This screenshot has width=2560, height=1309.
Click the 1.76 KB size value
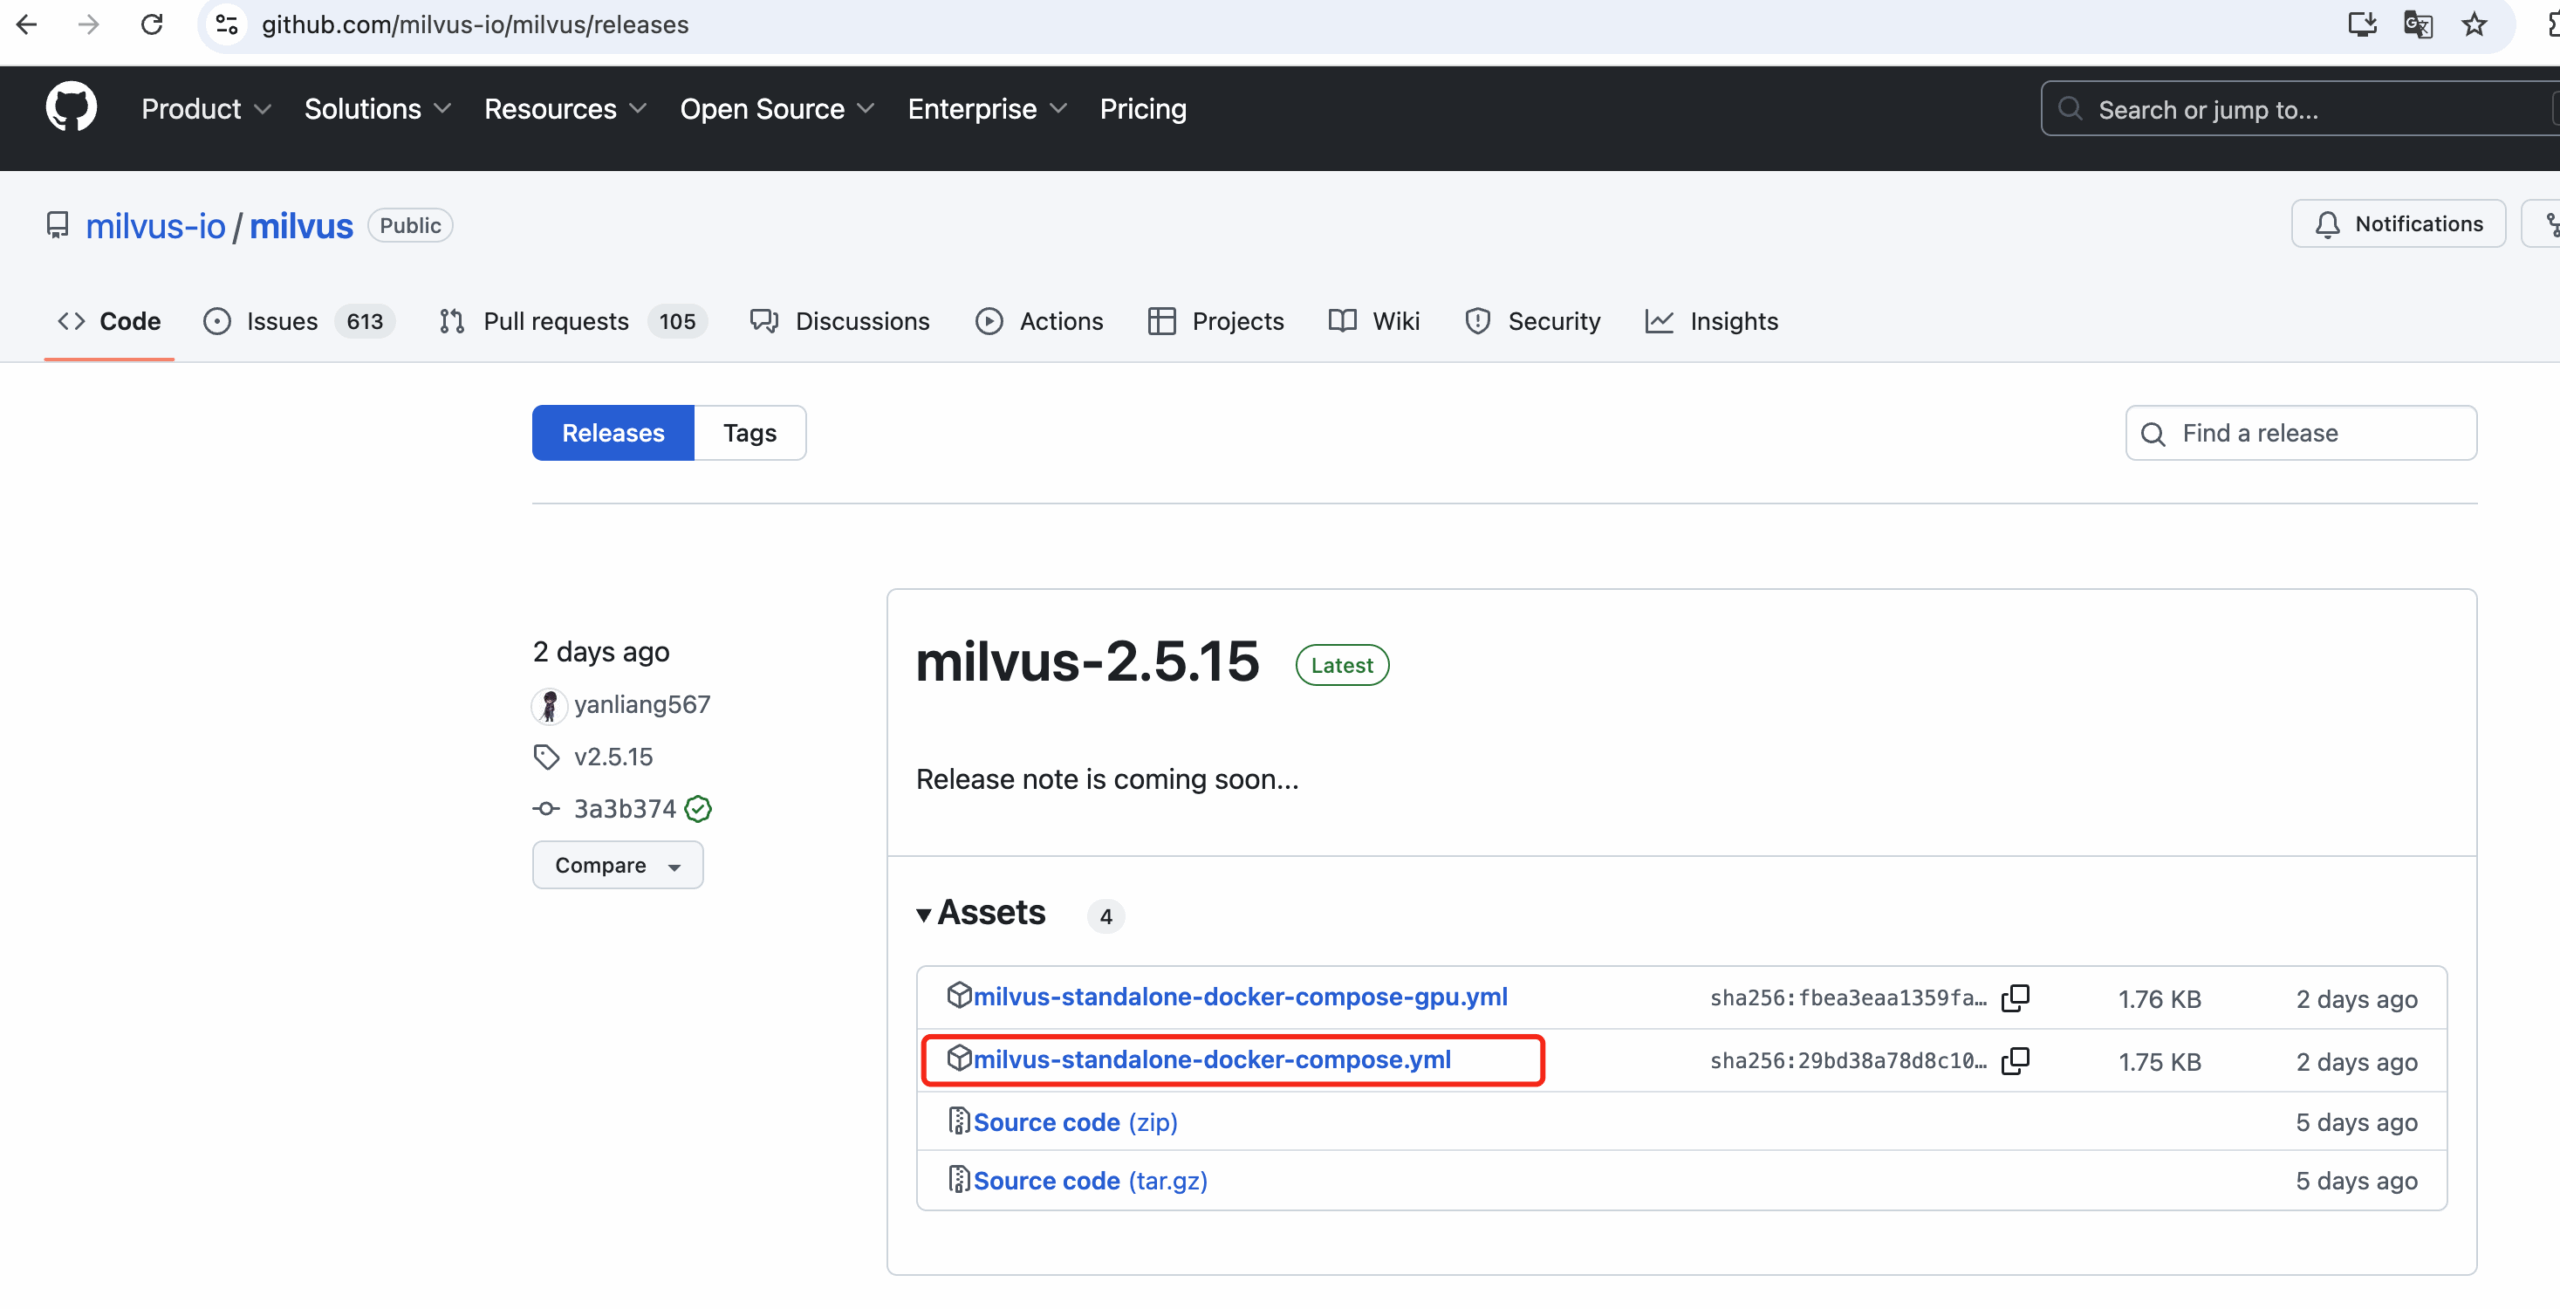2159,999
